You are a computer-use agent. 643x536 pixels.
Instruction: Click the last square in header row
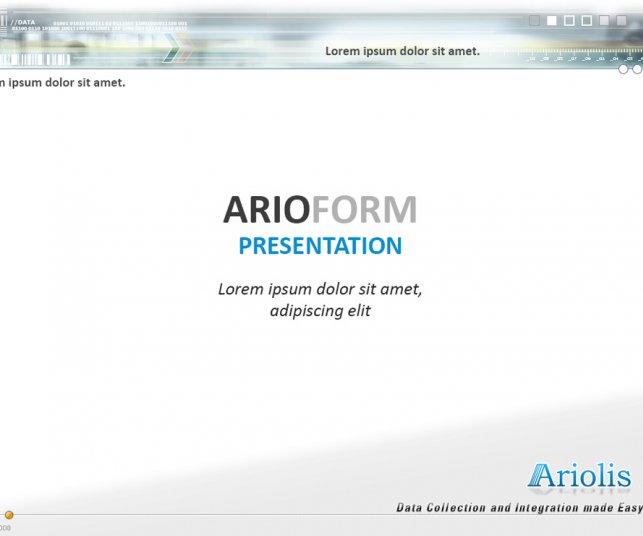click(621, 20)
